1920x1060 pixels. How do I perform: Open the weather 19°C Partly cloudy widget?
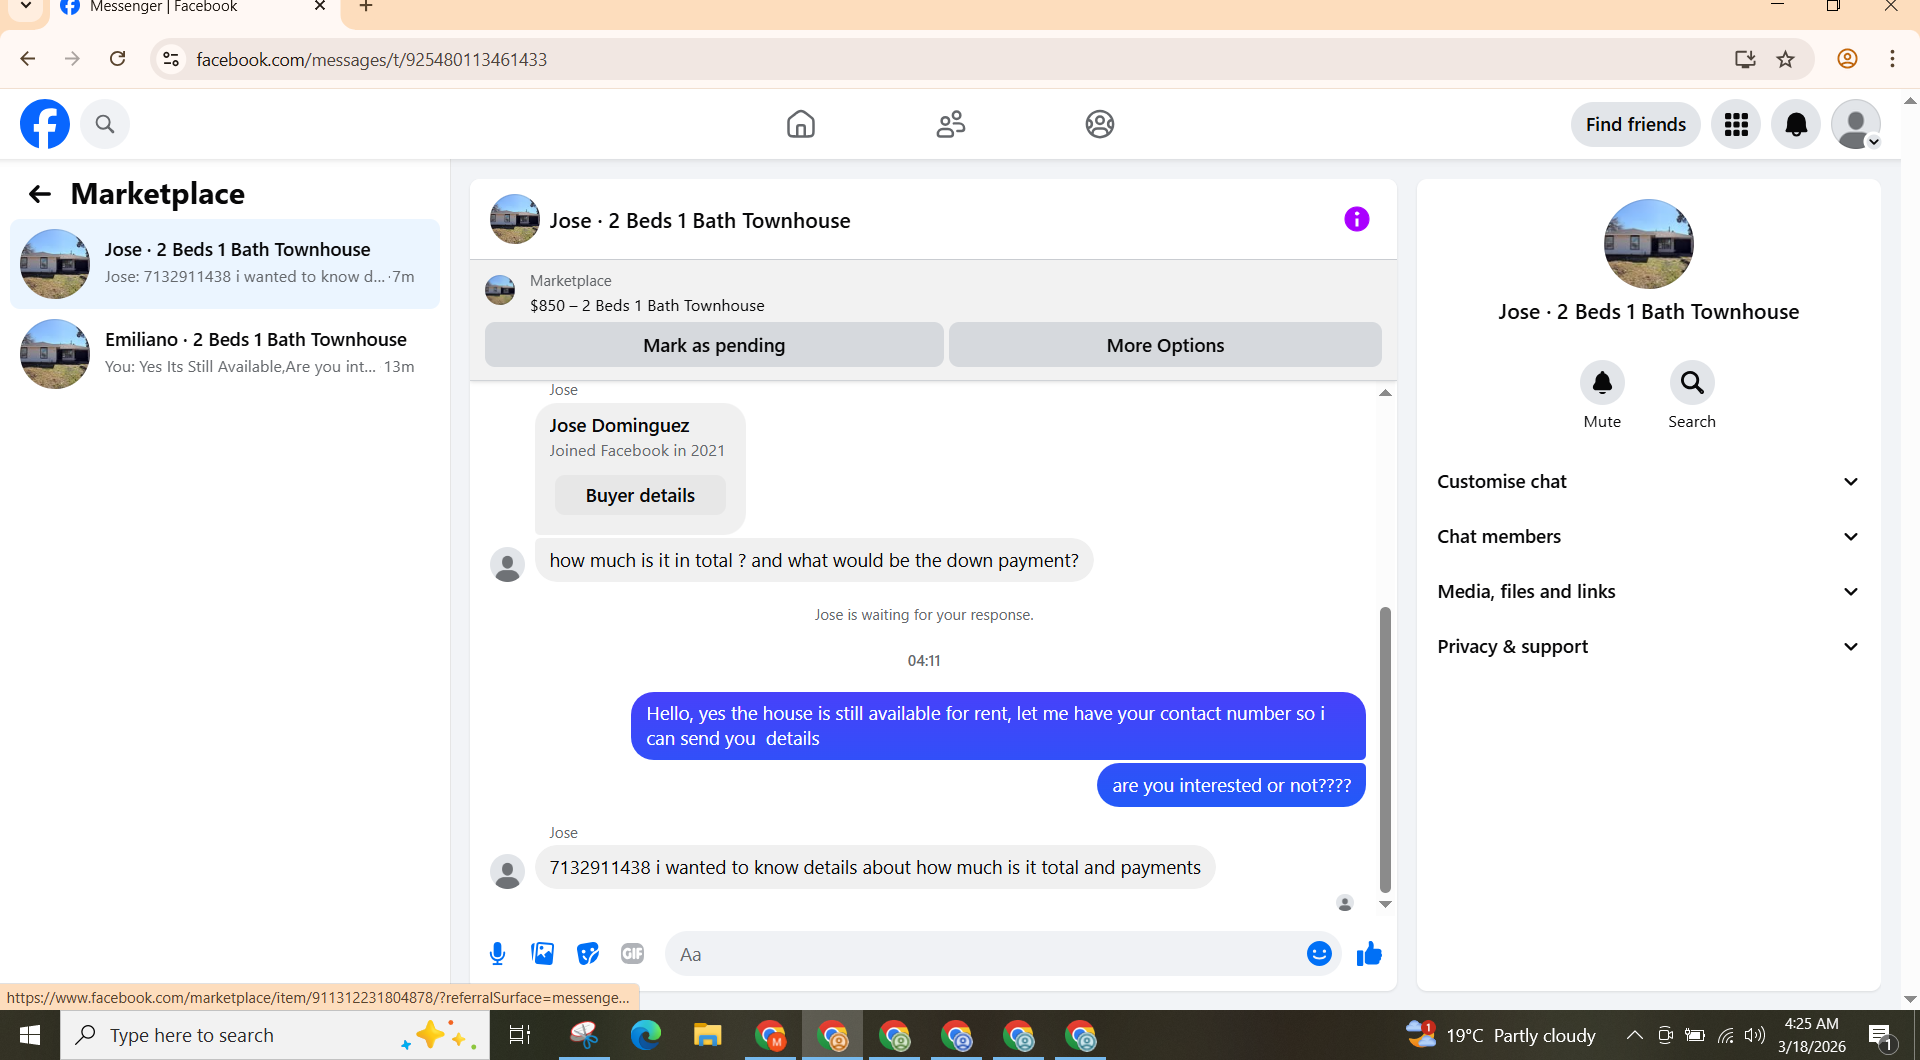coord(1500,1035)
